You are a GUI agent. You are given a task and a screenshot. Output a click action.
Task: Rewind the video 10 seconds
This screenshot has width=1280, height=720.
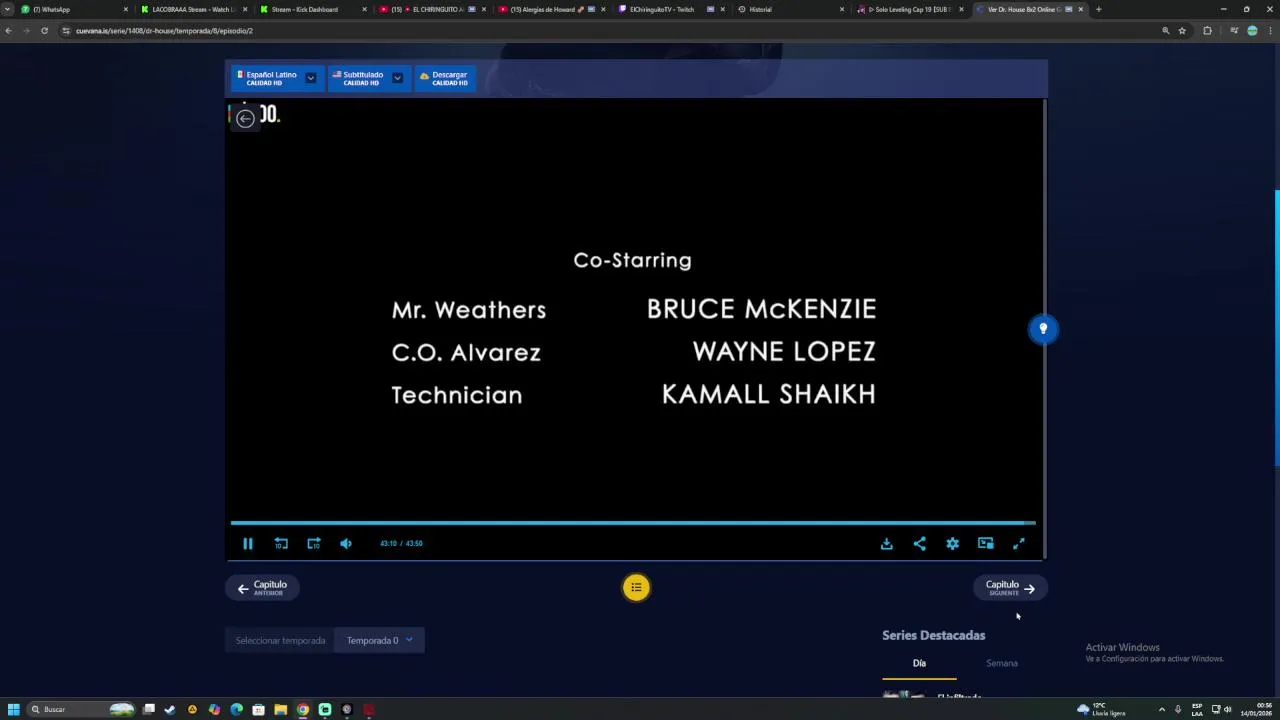[281, 543]
